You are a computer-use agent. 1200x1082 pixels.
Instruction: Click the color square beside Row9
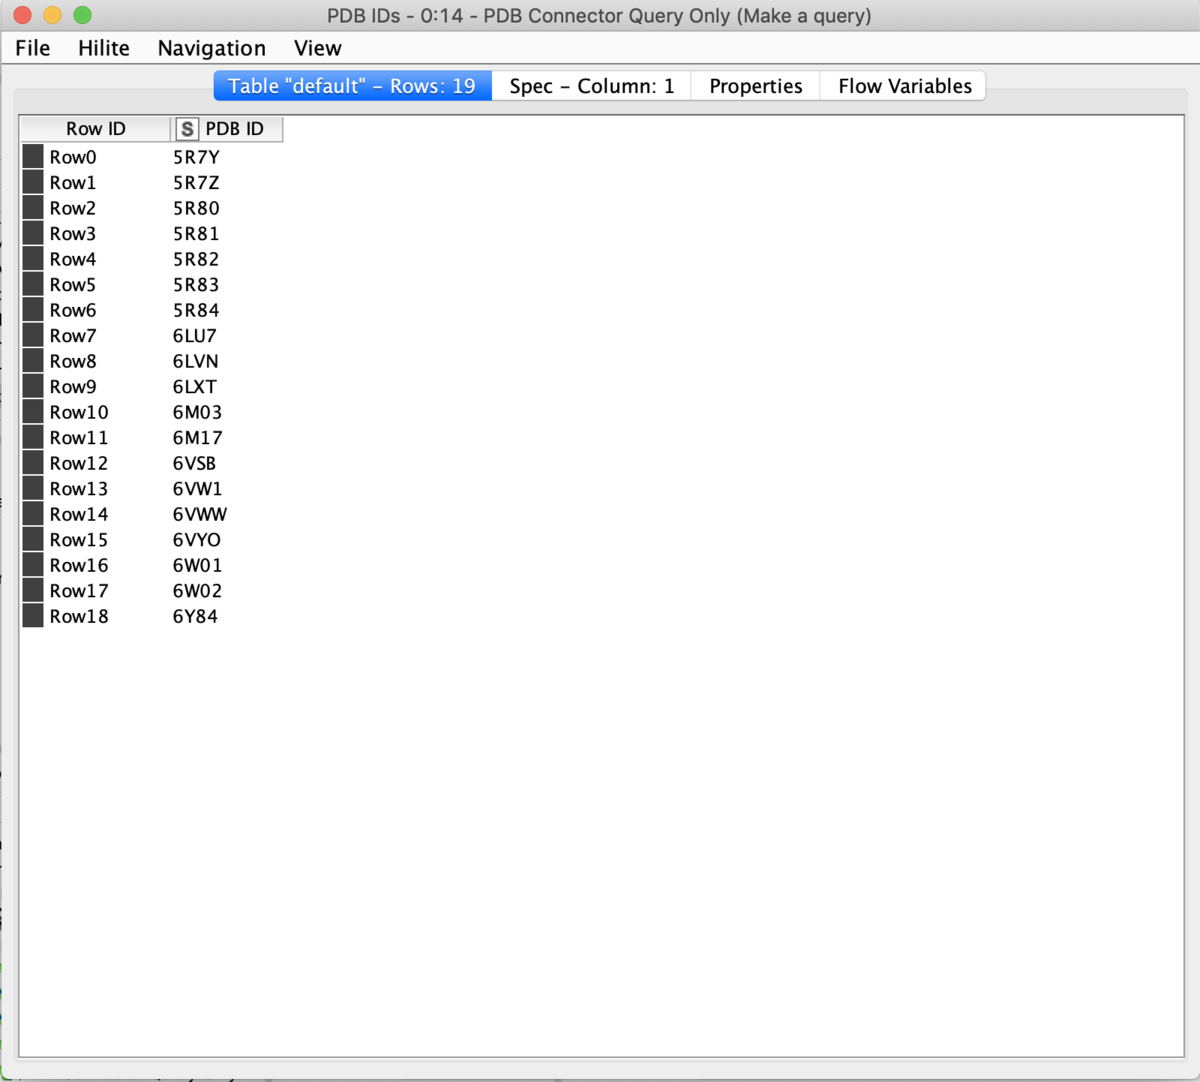pyautogui.click(x=33, y=386)
